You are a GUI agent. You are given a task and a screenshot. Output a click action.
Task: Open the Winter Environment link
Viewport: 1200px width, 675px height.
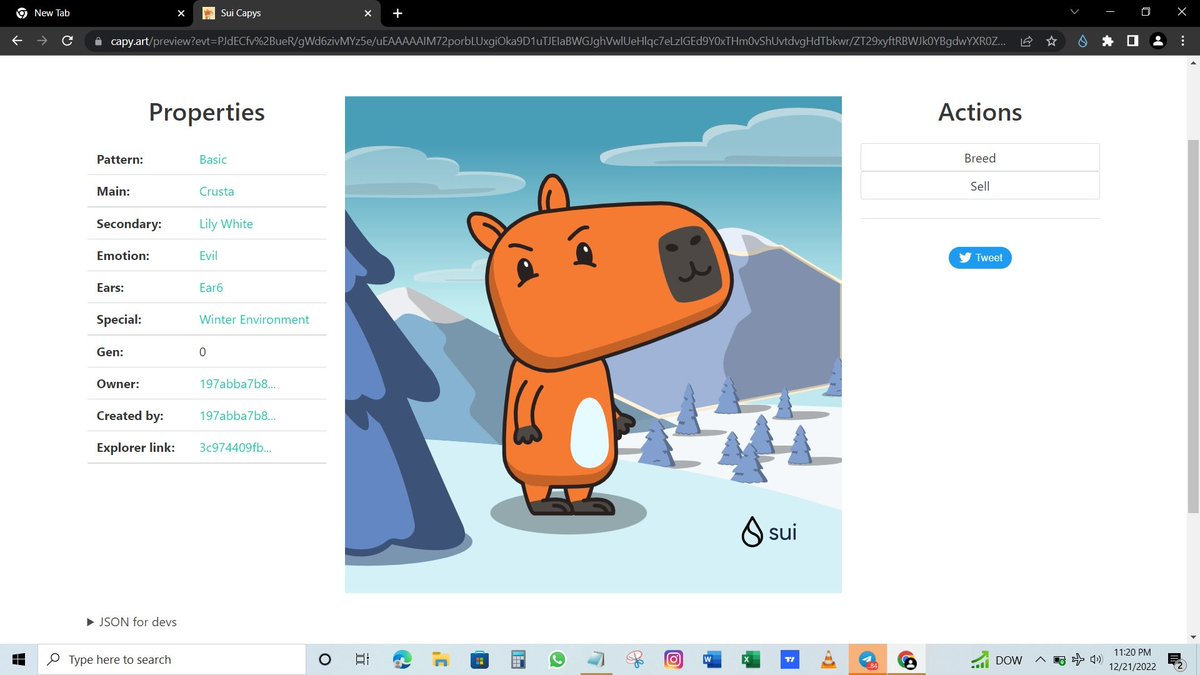(x=254, y=320)
